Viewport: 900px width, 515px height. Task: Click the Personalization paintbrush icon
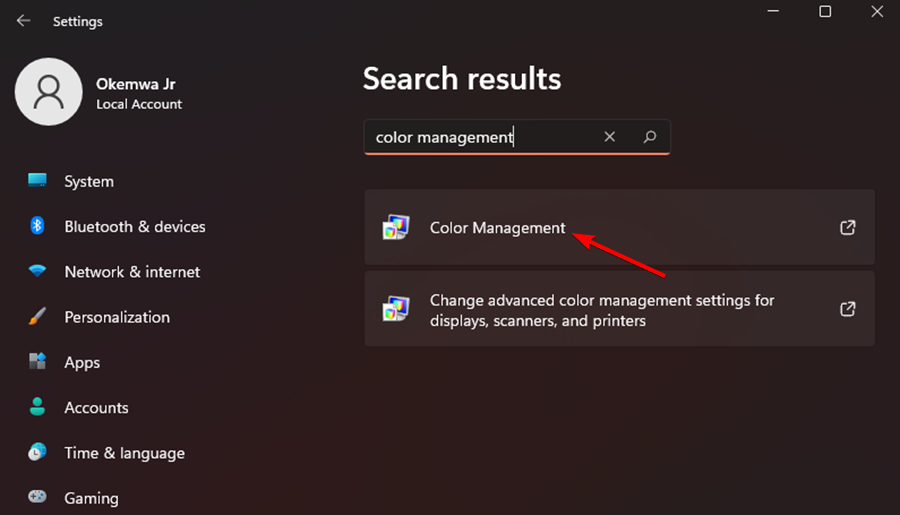point(38,317)
